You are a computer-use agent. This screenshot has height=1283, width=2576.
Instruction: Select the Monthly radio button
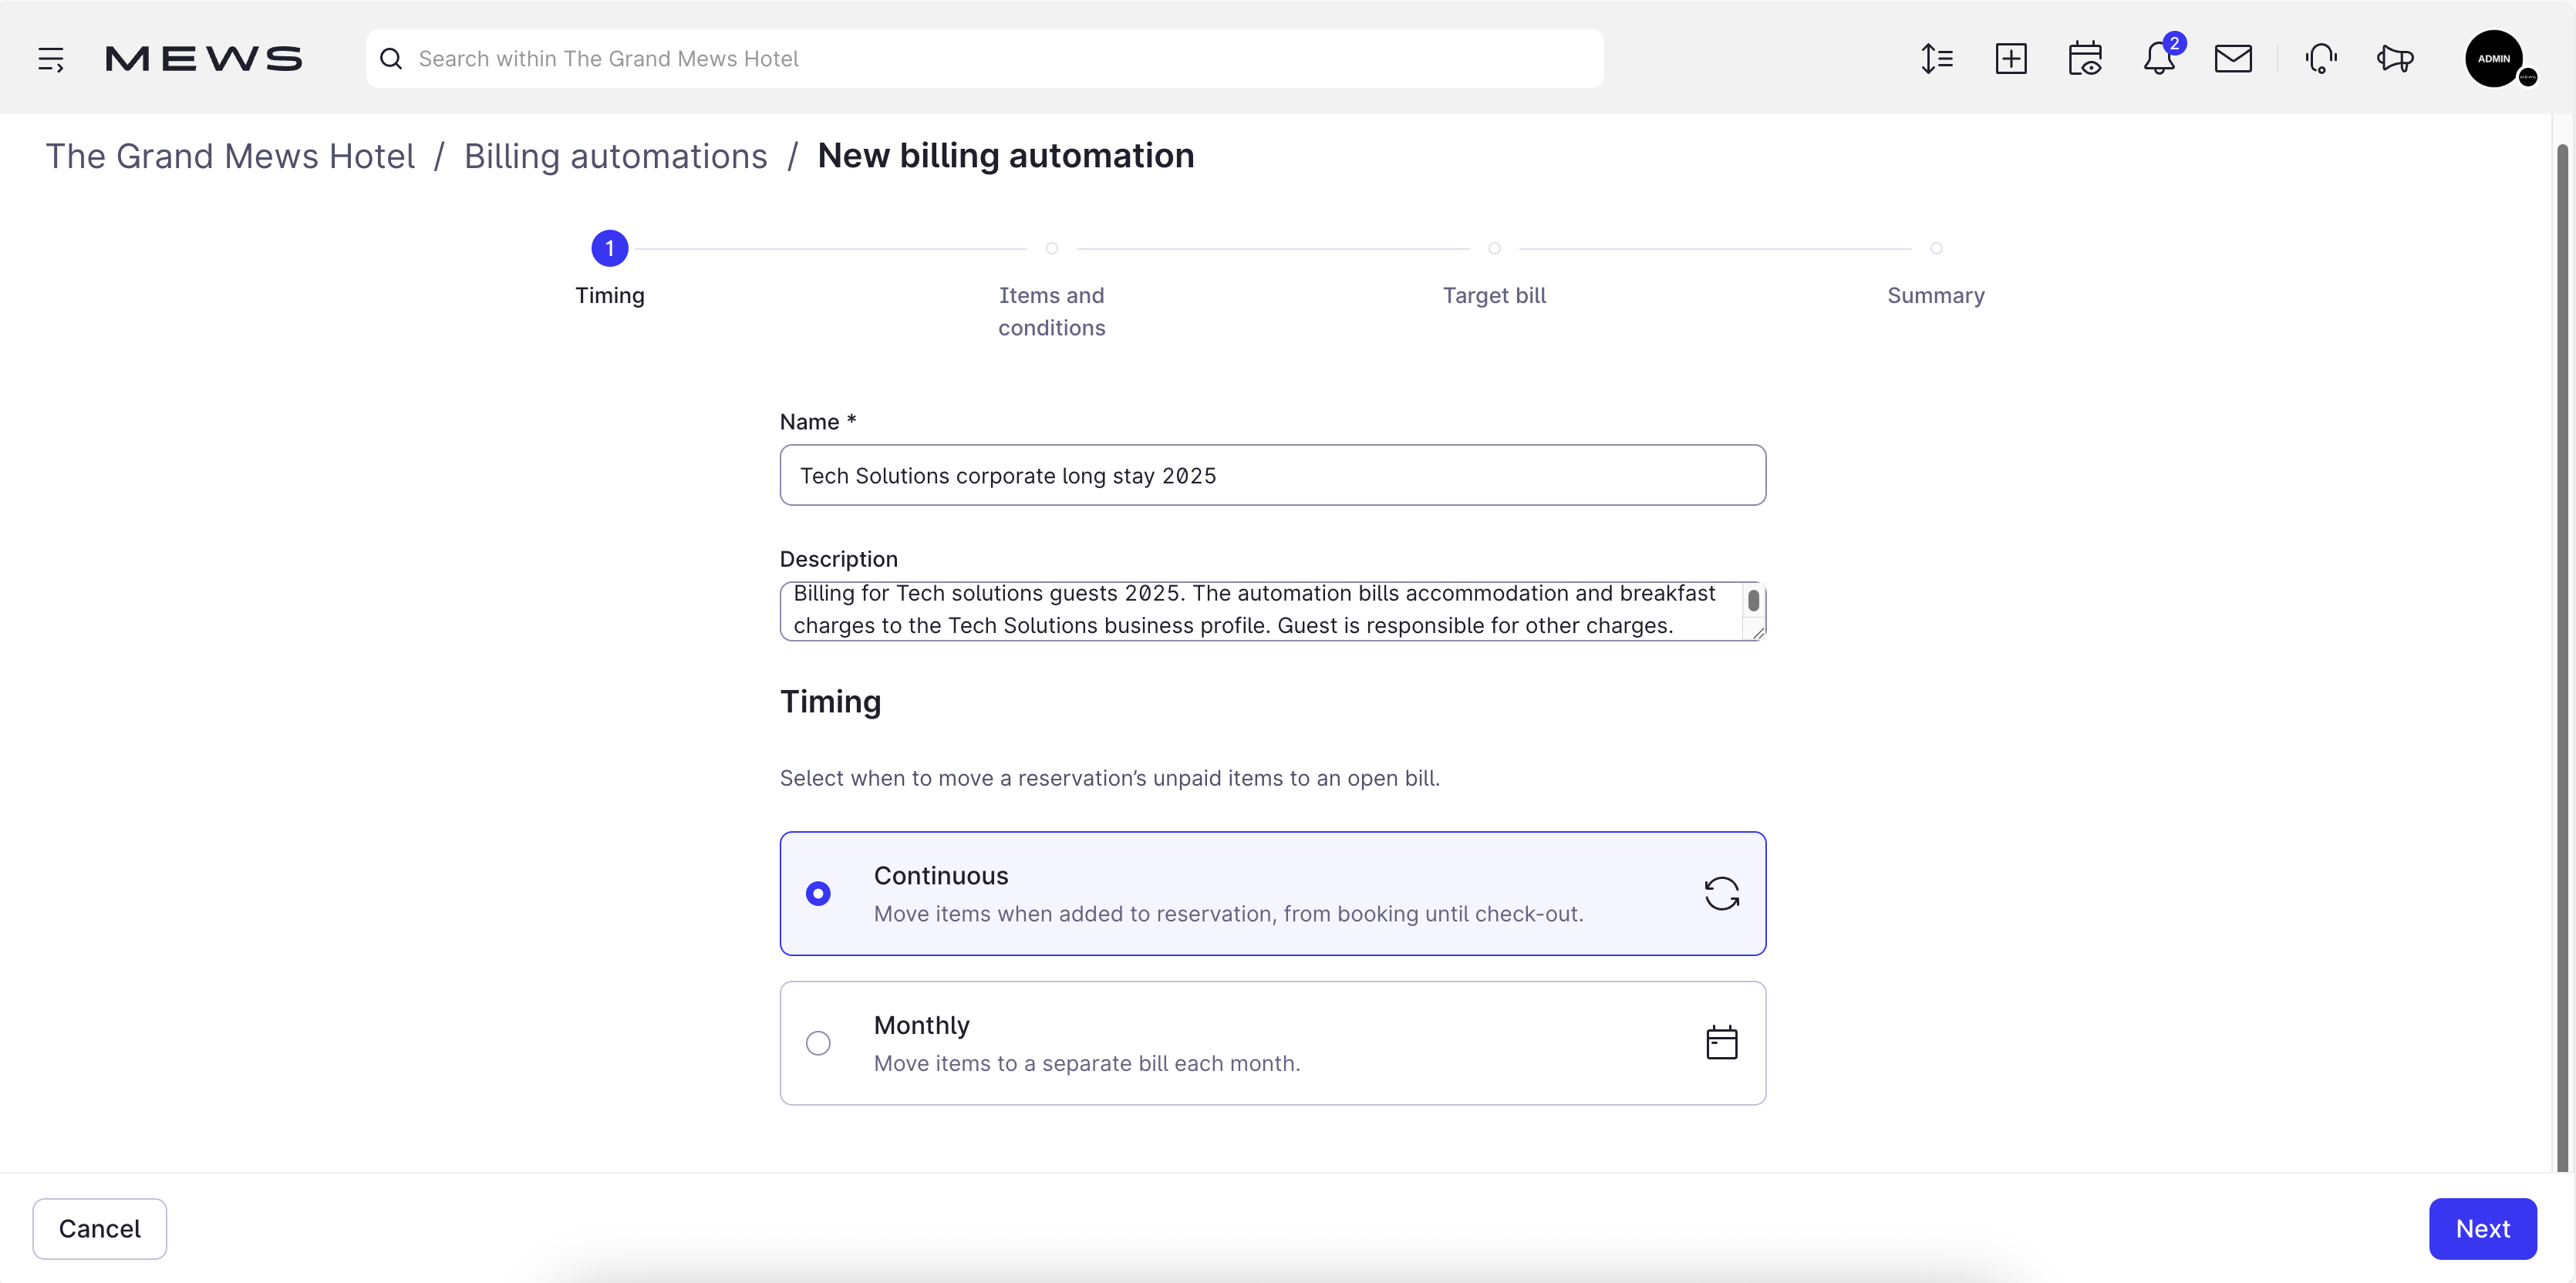(x=818, y=1043)
